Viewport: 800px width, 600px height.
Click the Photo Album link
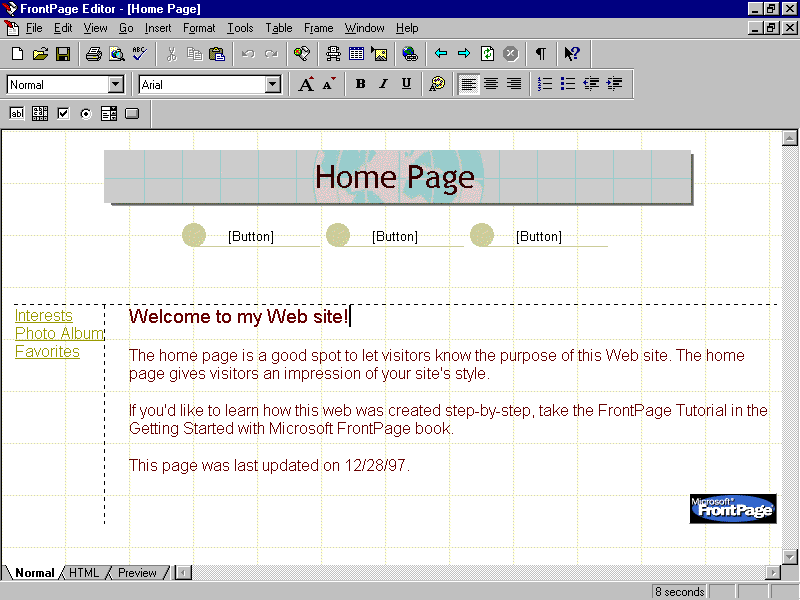[x=59, y=334]
